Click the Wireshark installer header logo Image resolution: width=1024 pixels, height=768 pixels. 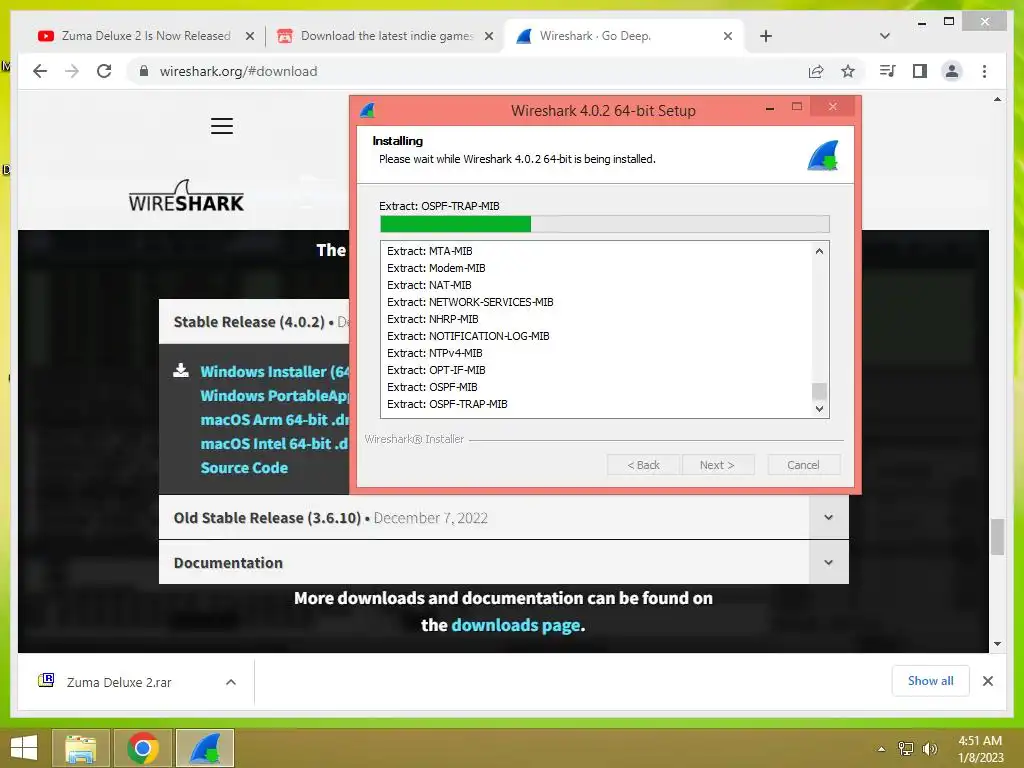coord(823,155)
